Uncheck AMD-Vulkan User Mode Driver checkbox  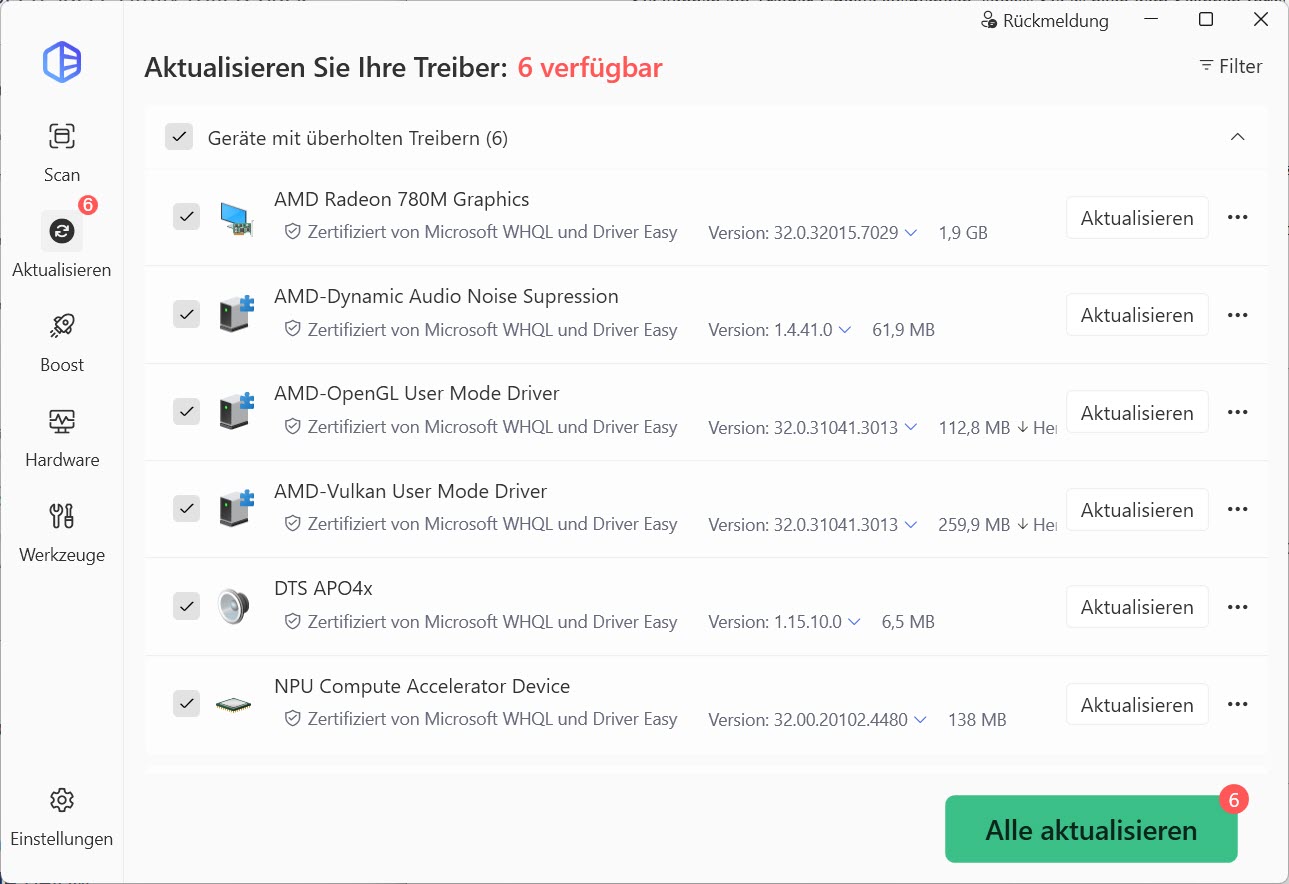click(x=187, y=508)
